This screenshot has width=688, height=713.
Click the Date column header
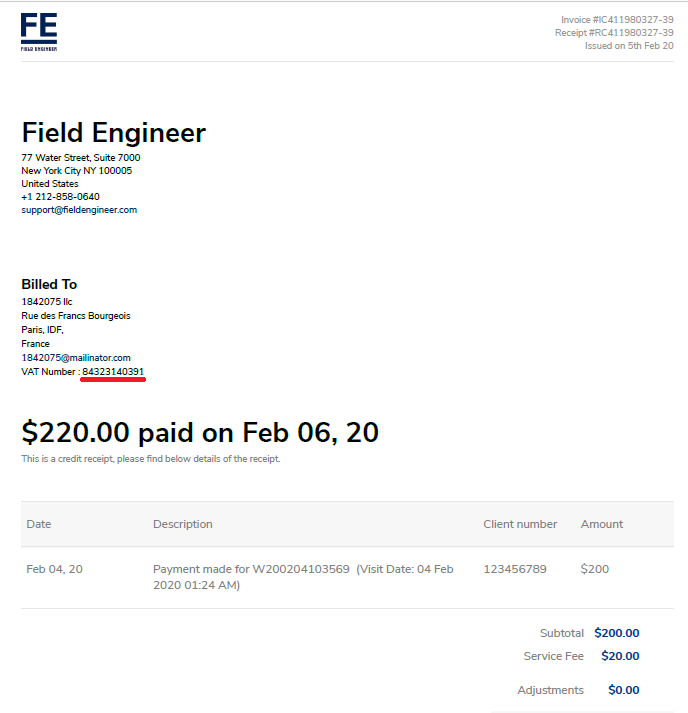(39, 524)
